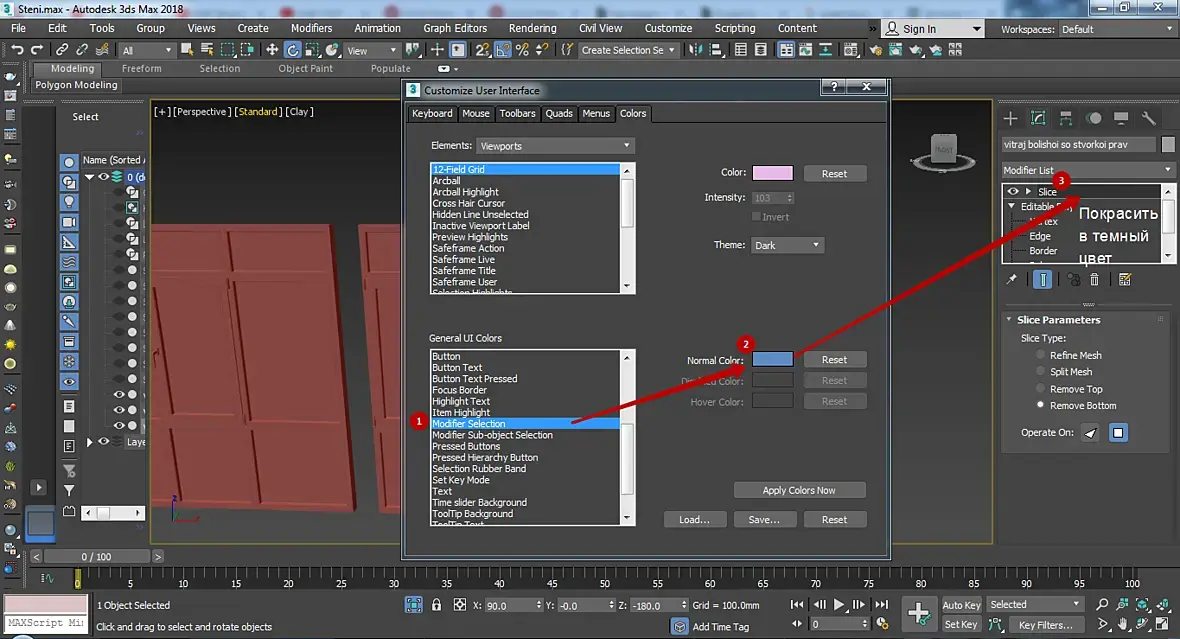The width and height of the screenshot is (1180, 639).
Task: Click Apply Colors Now button
Action: click(799, 490)
